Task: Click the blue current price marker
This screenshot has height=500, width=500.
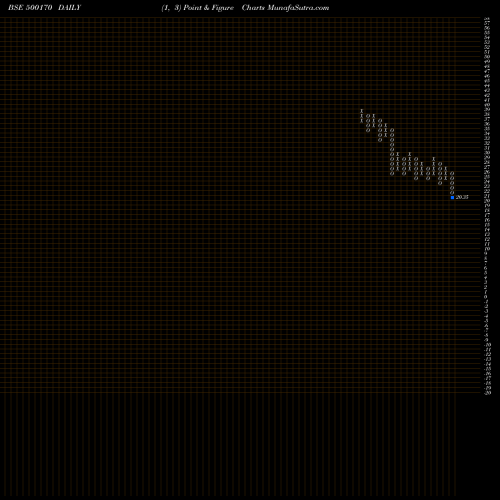Action: 452,197
